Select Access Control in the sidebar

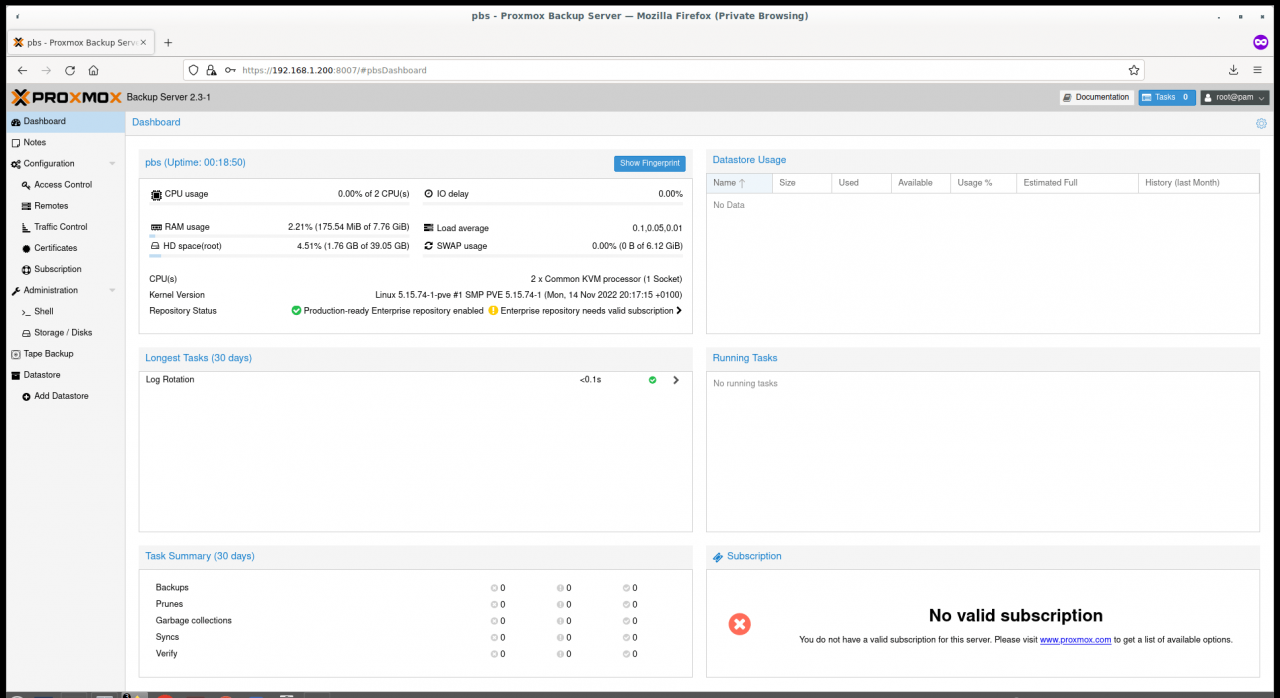click(x=62, y=184)
